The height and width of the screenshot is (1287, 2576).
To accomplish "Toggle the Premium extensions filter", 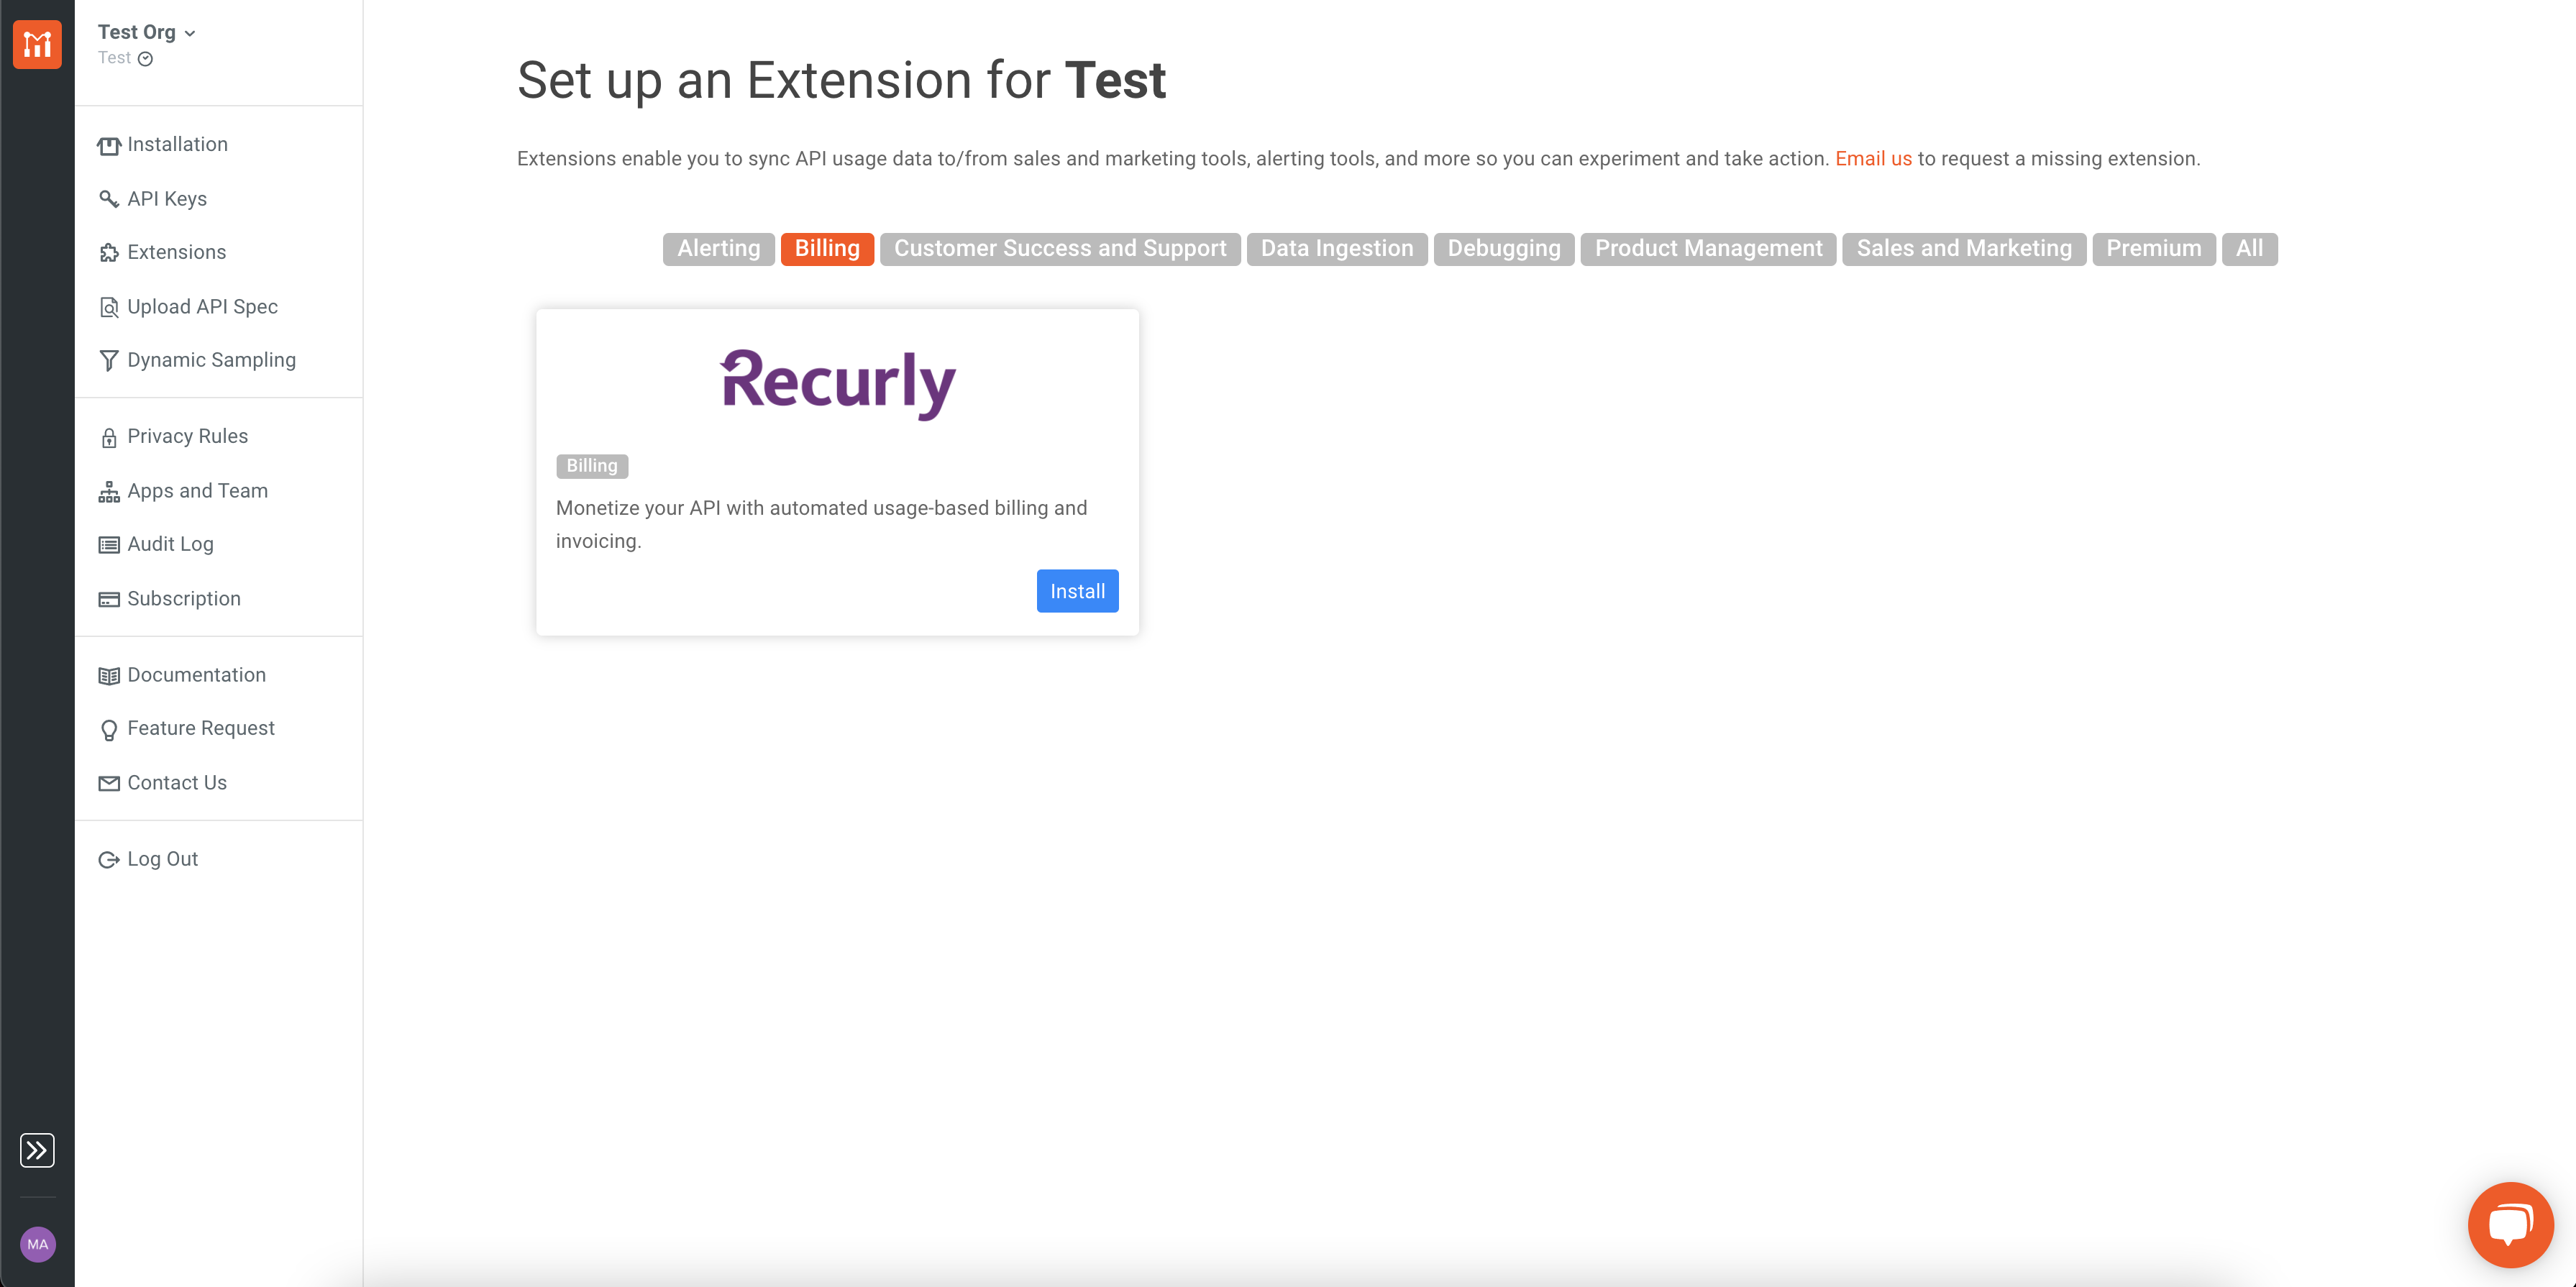I will tap(2153, 248).
